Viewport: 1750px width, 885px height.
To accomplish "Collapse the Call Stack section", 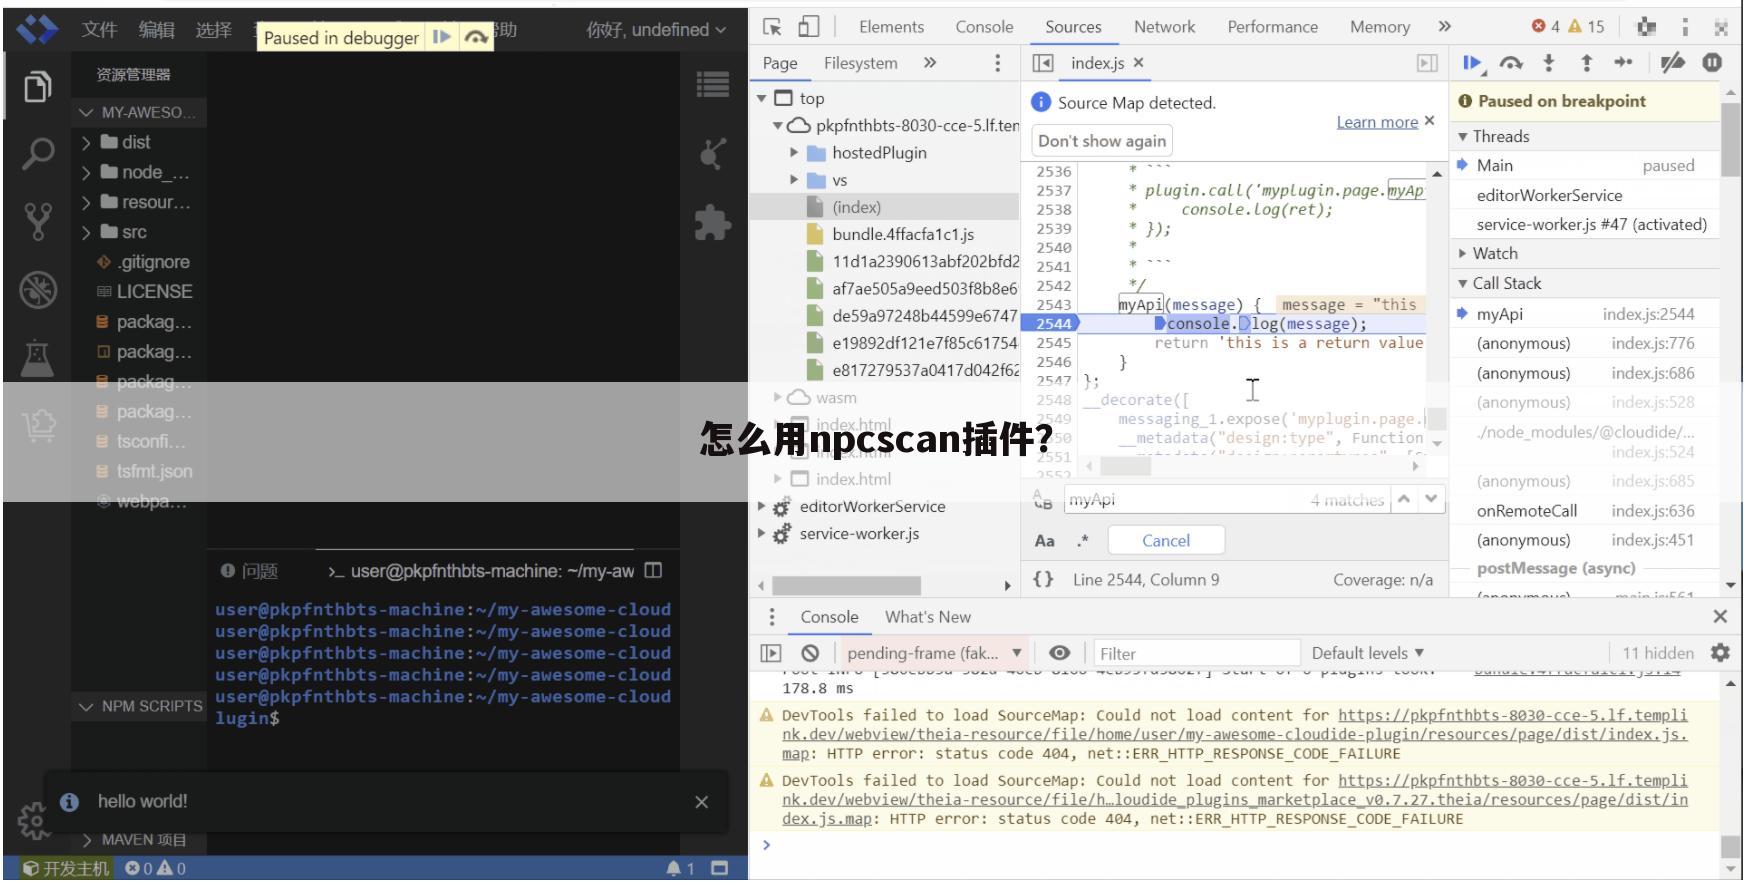I will [x=1463, y=283].
